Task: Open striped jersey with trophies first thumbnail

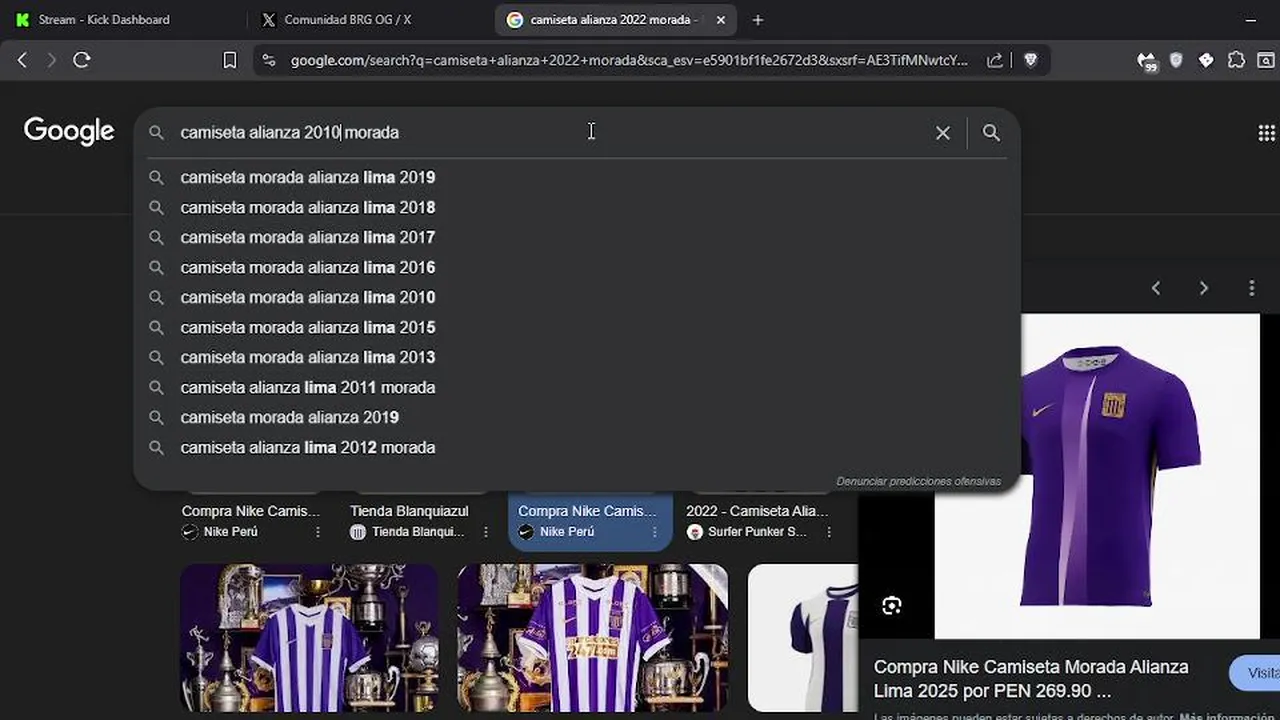Action: point(309,638)
